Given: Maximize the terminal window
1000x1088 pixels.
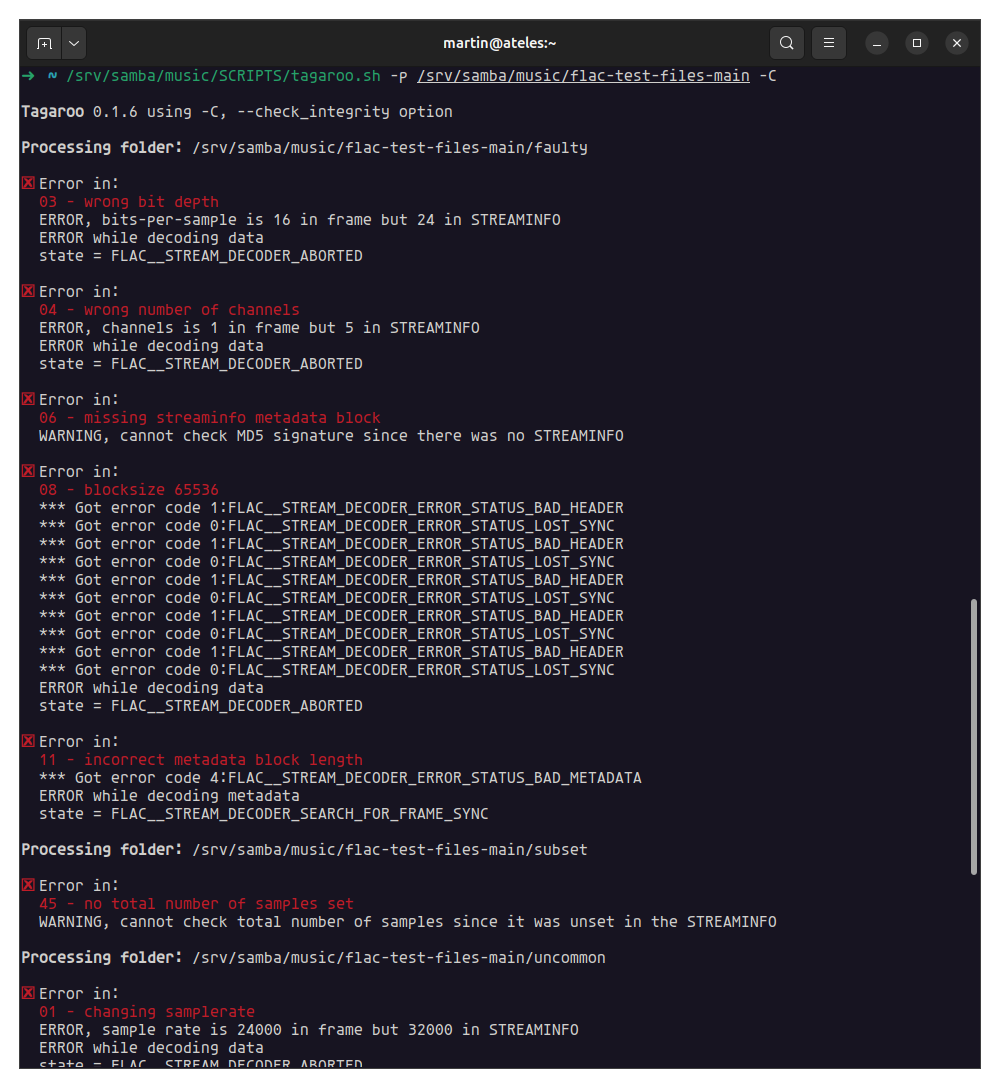Looking at the screenshot, I should (x=917, y=43).
